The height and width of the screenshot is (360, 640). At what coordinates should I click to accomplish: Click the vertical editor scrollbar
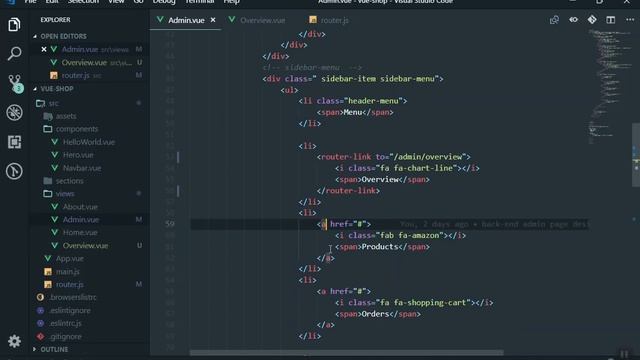click(636, 154)
